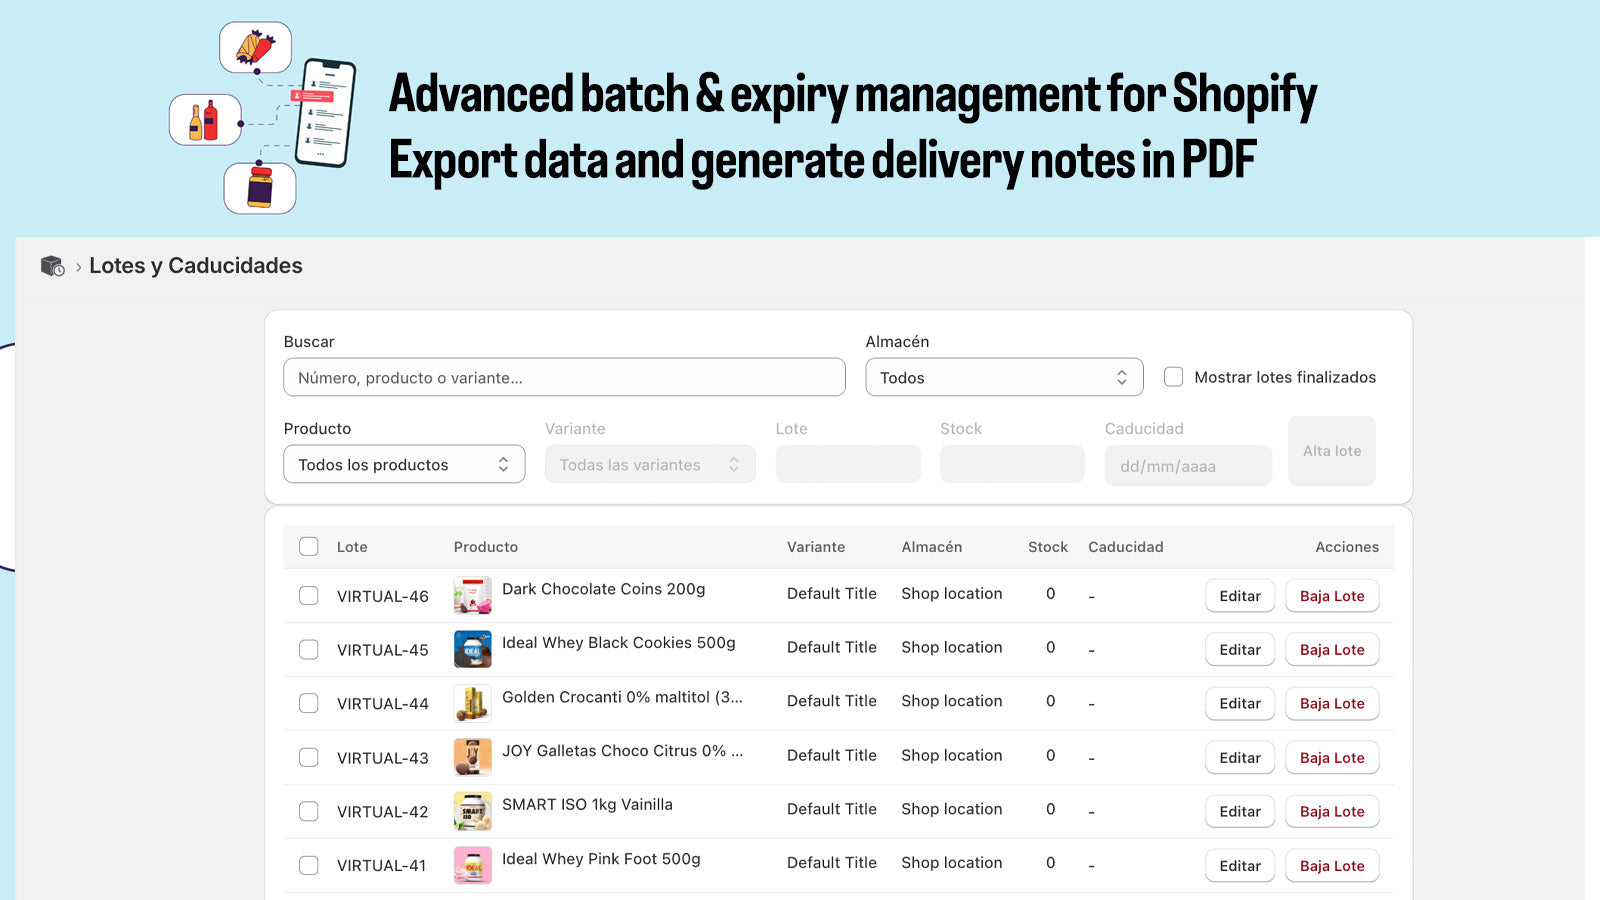The height and width of the screenshot is (900, 1600).
Task: Click the Lote input field
Action: (848, 464)
